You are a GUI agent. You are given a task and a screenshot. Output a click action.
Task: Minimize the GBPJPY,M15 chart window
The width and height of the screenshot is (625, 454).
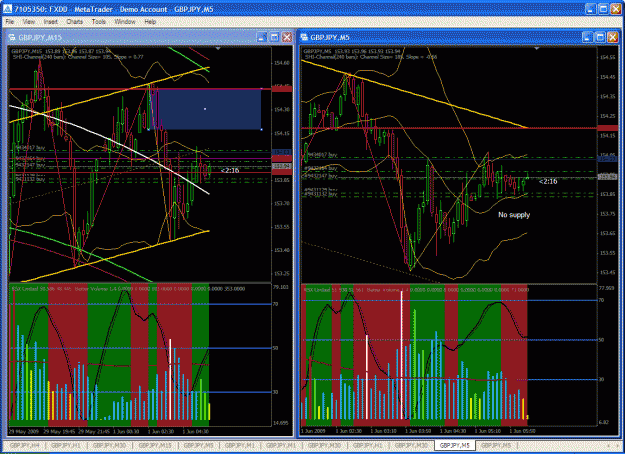tap(262, 37)
